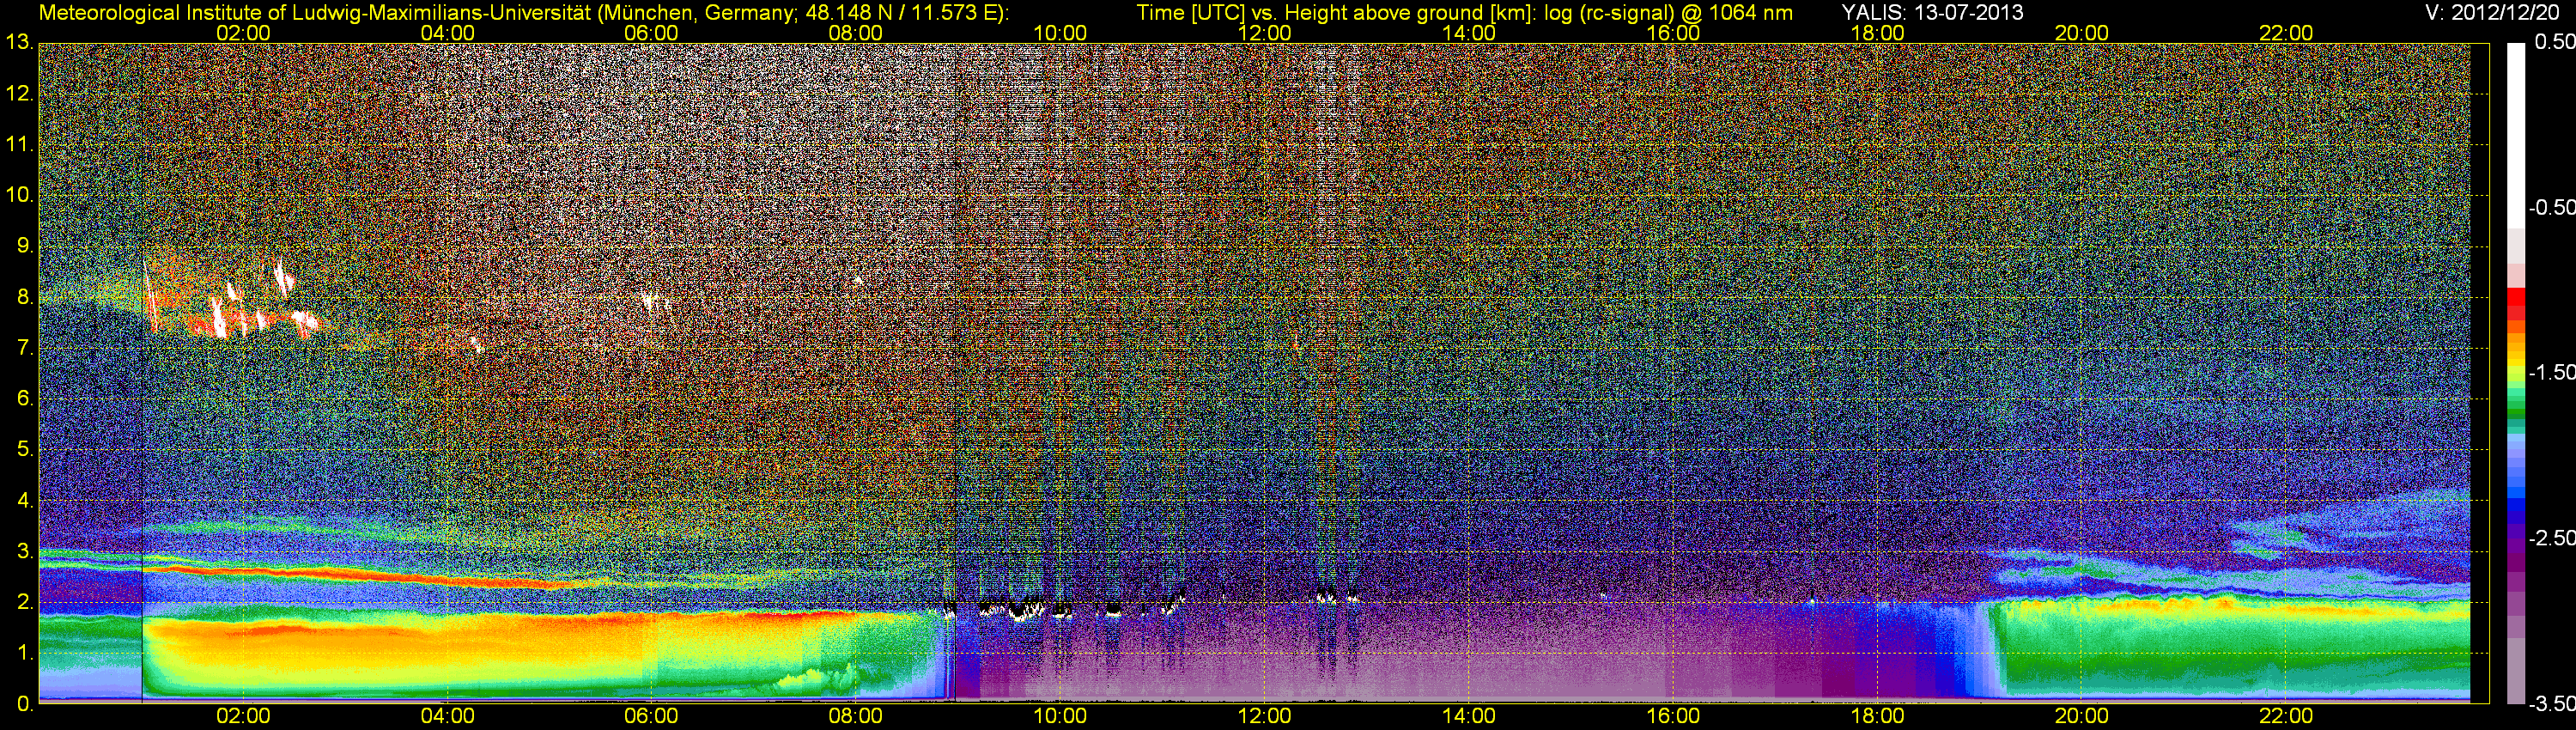This screenshot has width=2576, height=730.
Task: Click the 9 km height axis label
Action: pos(24,245)
